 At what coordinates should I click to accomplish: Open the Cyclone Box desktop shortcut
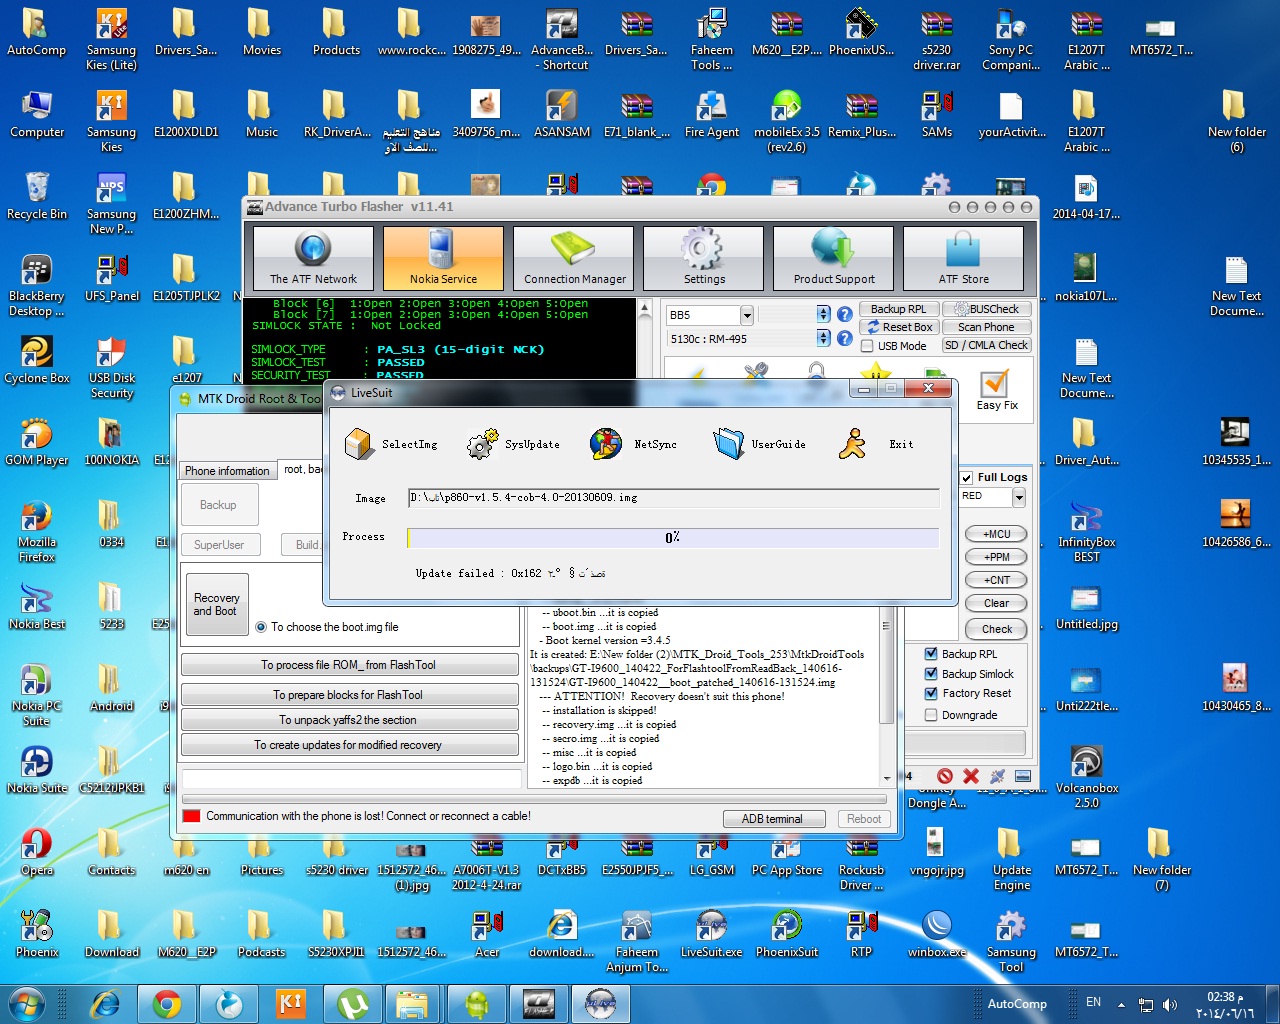(37, 361)
